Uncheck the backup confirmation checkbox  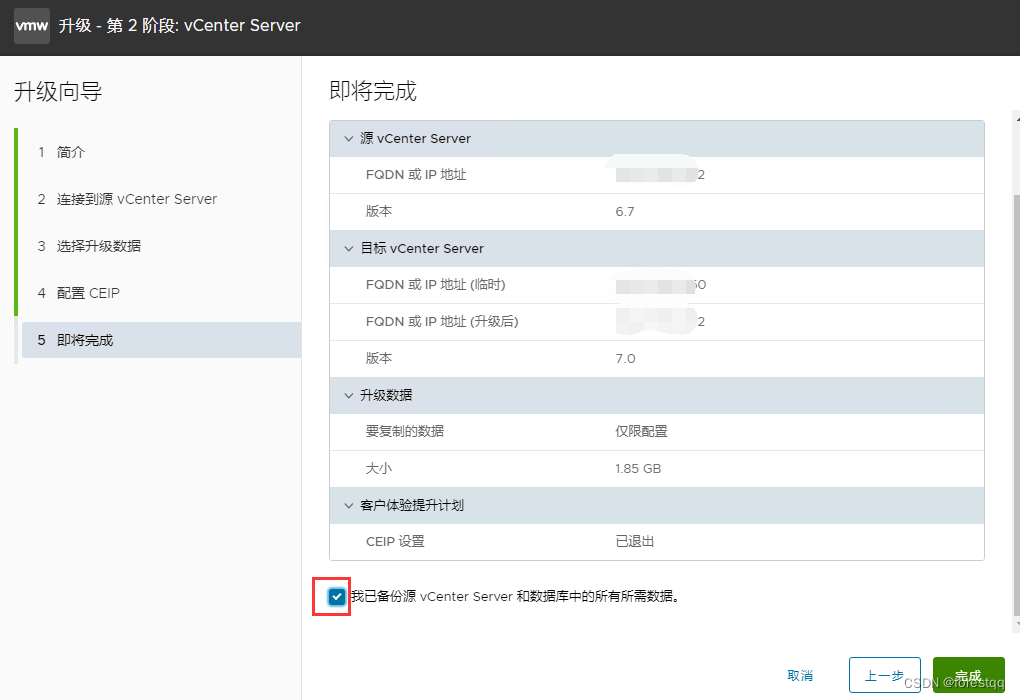[336, 596]
